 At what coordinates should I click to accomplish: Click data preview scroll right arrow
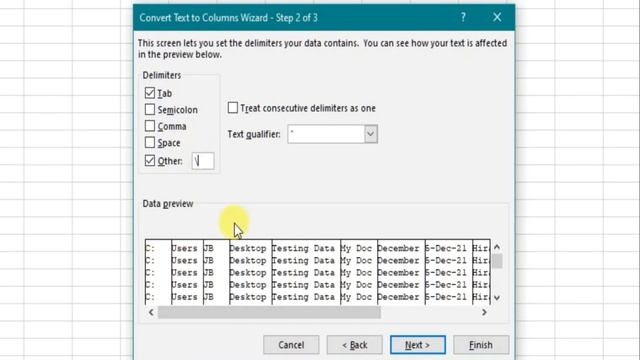pos(484,312)
